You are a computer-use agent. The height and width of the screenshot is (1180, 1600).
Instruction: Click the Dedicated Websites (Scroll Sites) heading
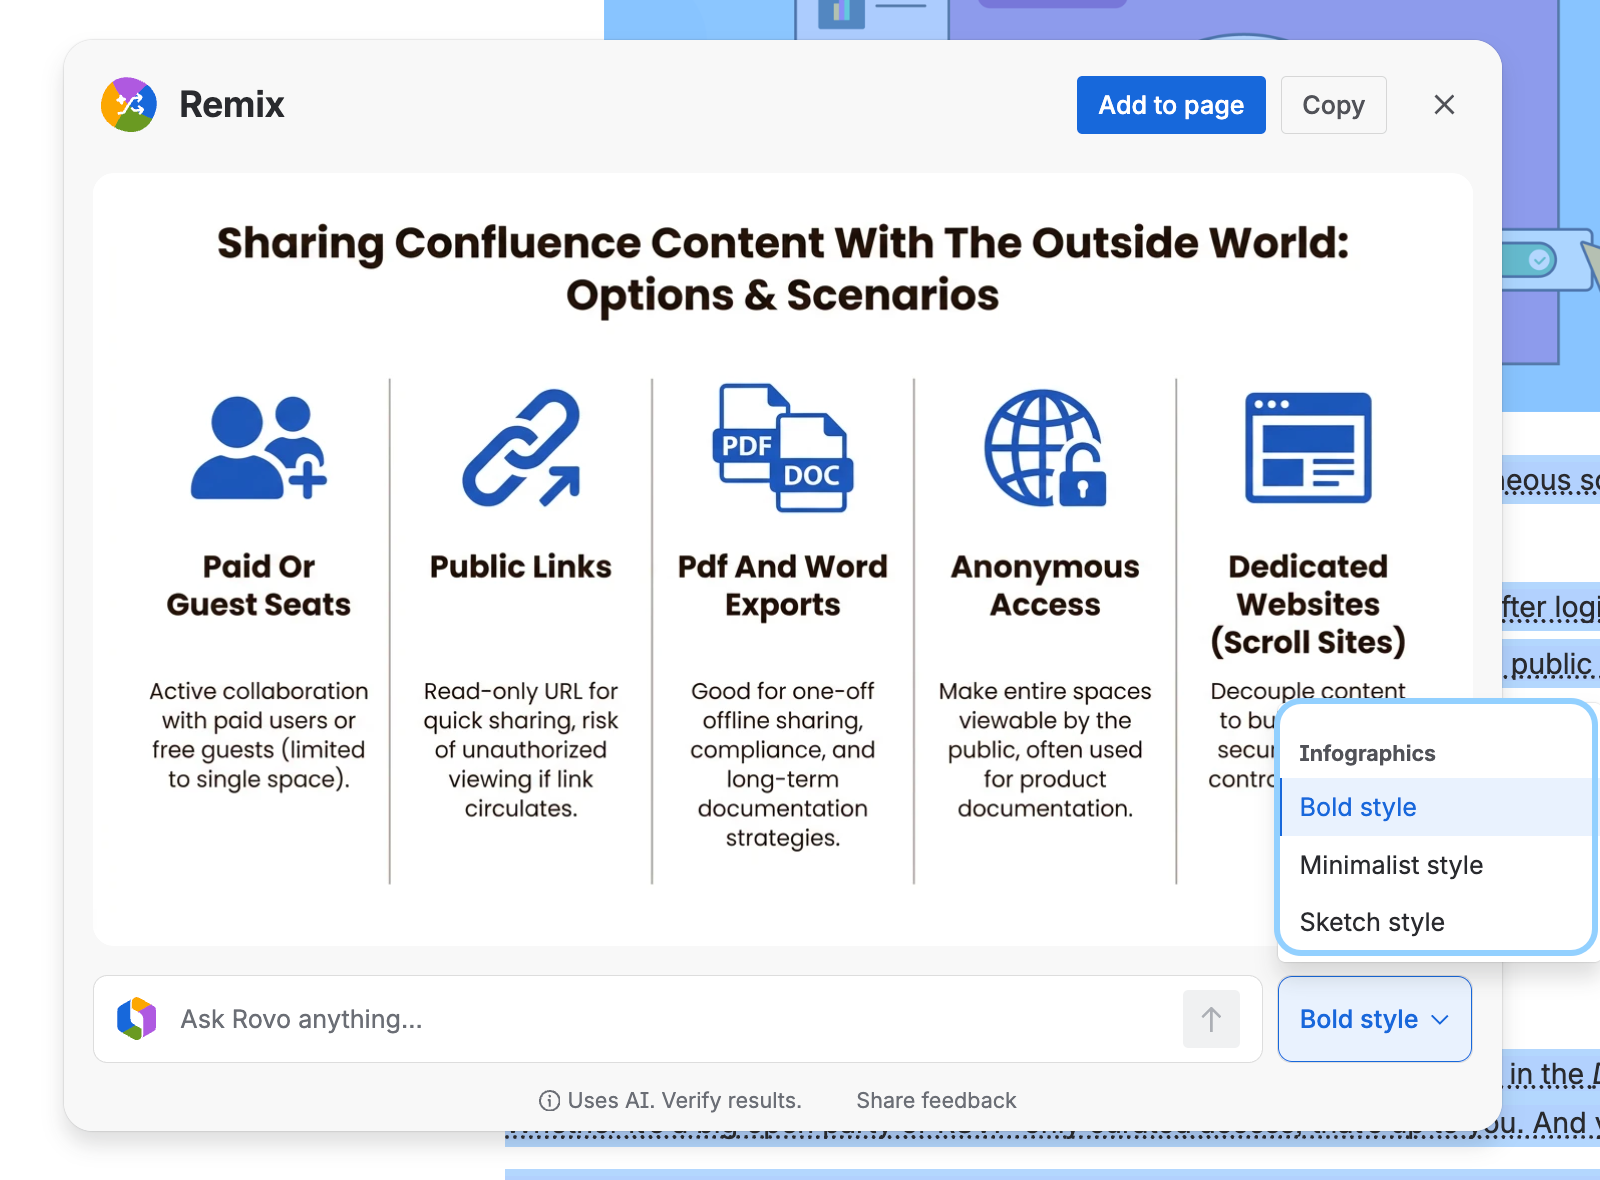1308,604
